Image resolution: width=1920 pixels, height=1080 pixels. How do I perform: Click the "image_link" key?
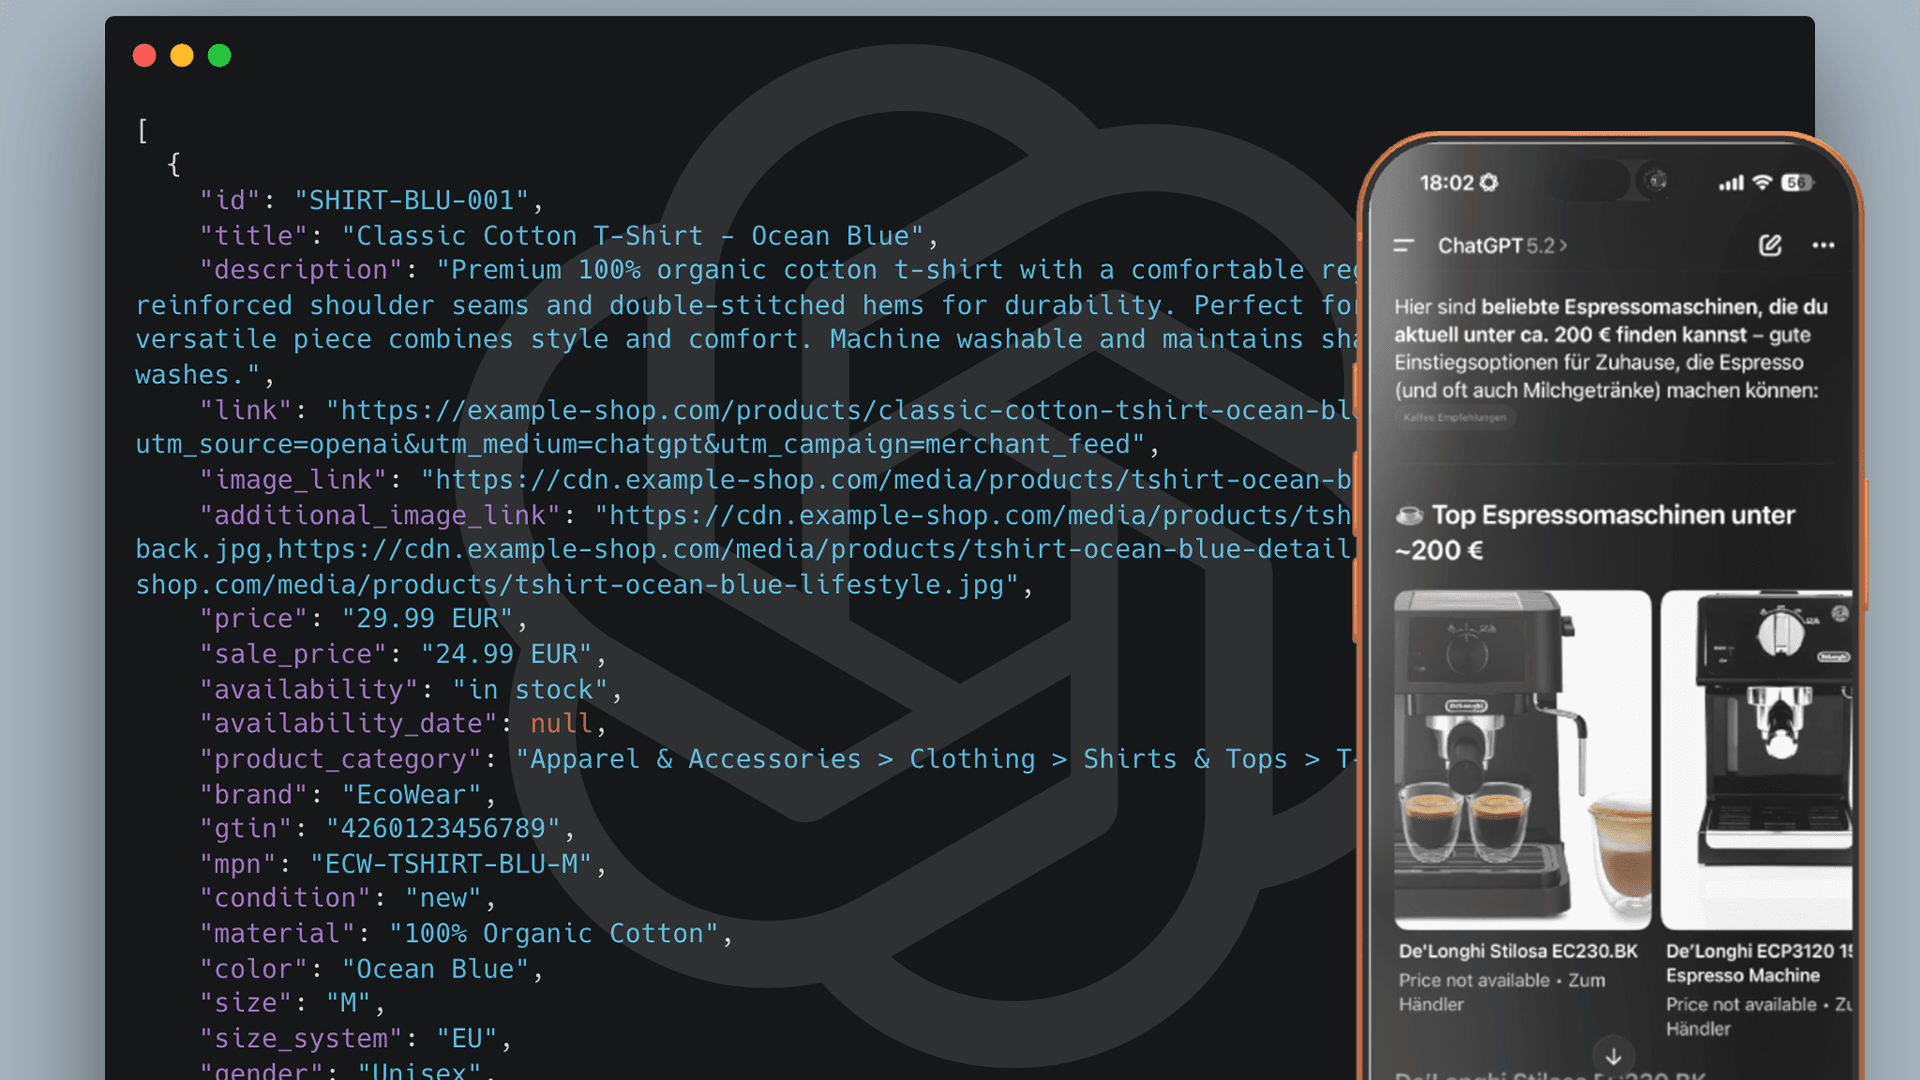tap(293, 480)
